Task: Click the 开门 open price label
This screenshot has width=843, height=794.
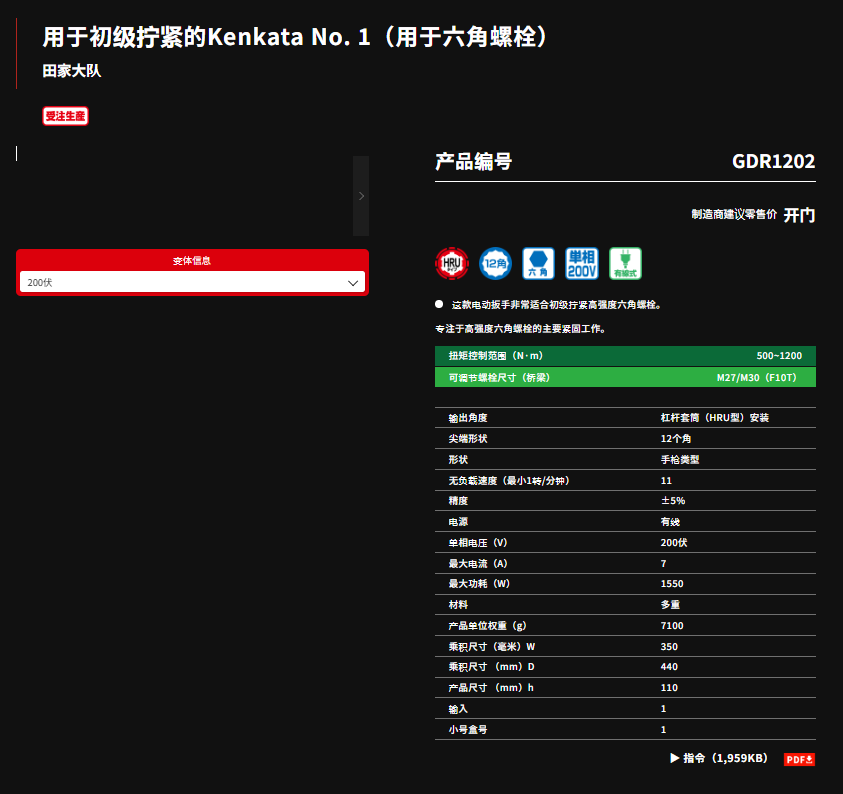Action: pyautogui.click(x=799, y=215)
